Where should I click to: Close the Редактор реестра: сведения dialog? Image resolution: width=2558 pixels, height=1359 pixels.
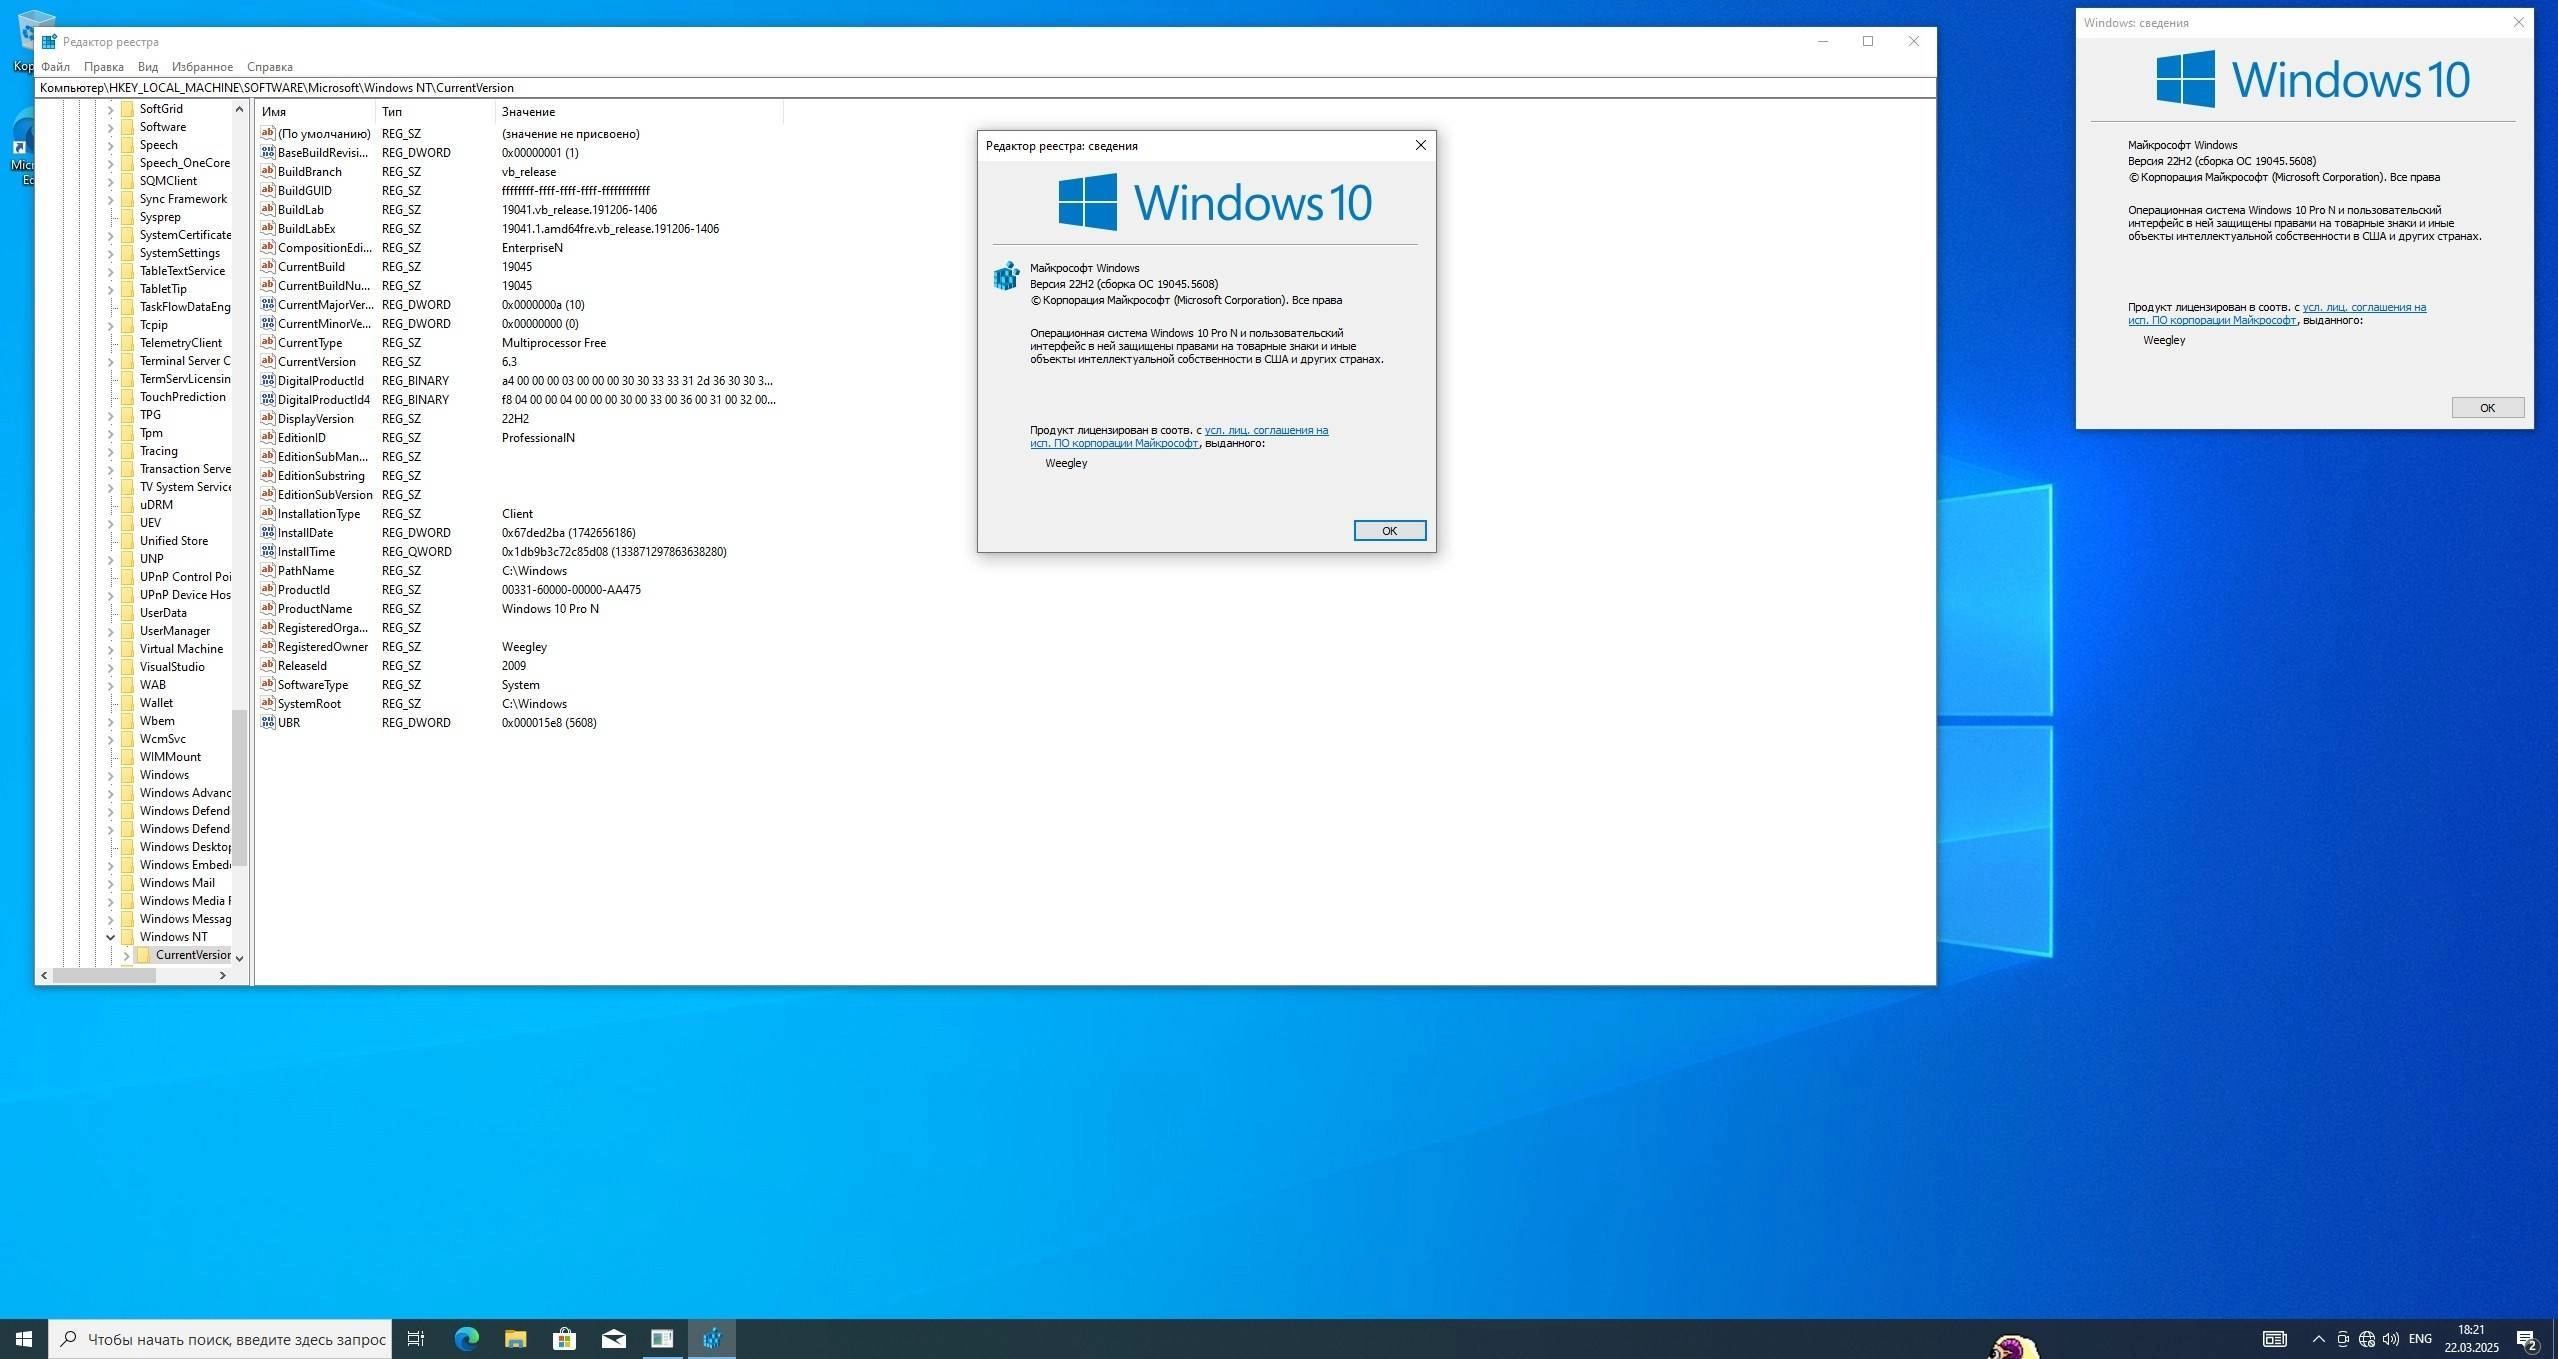pyautogui.click(x=1420, y=145)
